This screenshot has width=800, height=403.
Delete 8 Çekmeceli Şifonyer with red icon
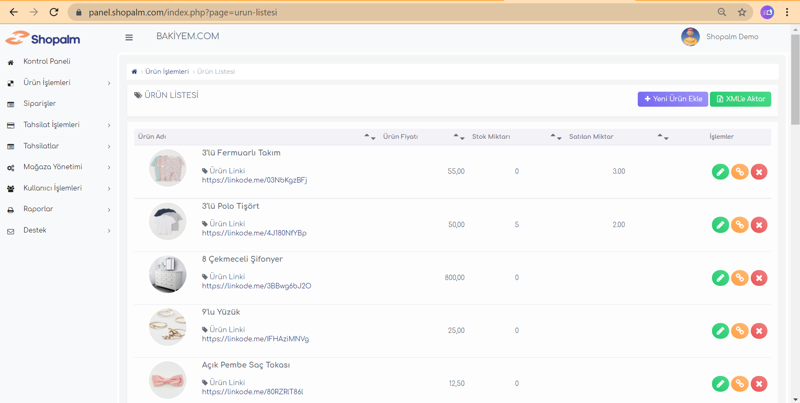[759, 278]
